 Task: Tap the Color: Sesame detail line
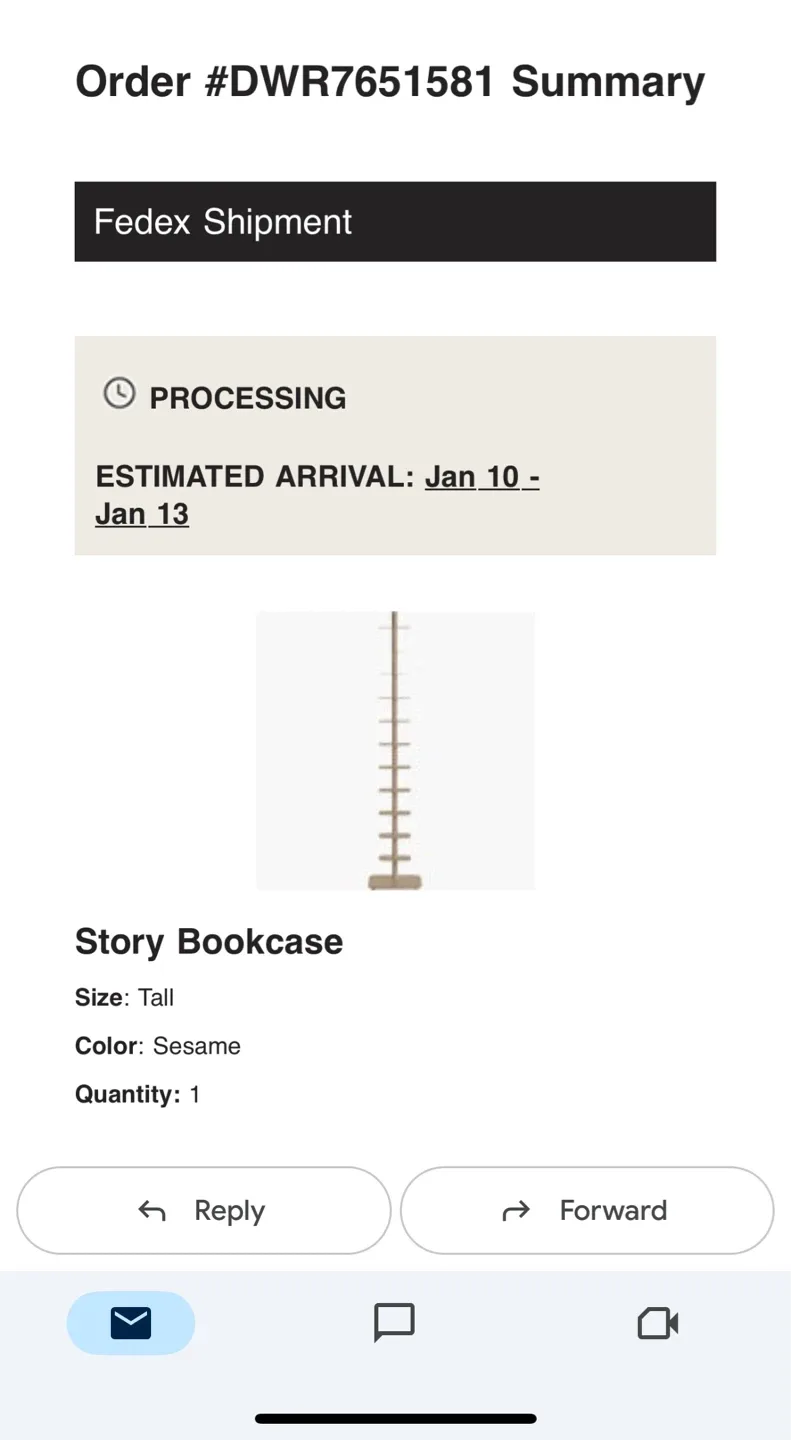pyautogui.click(x=158, y=1046)
